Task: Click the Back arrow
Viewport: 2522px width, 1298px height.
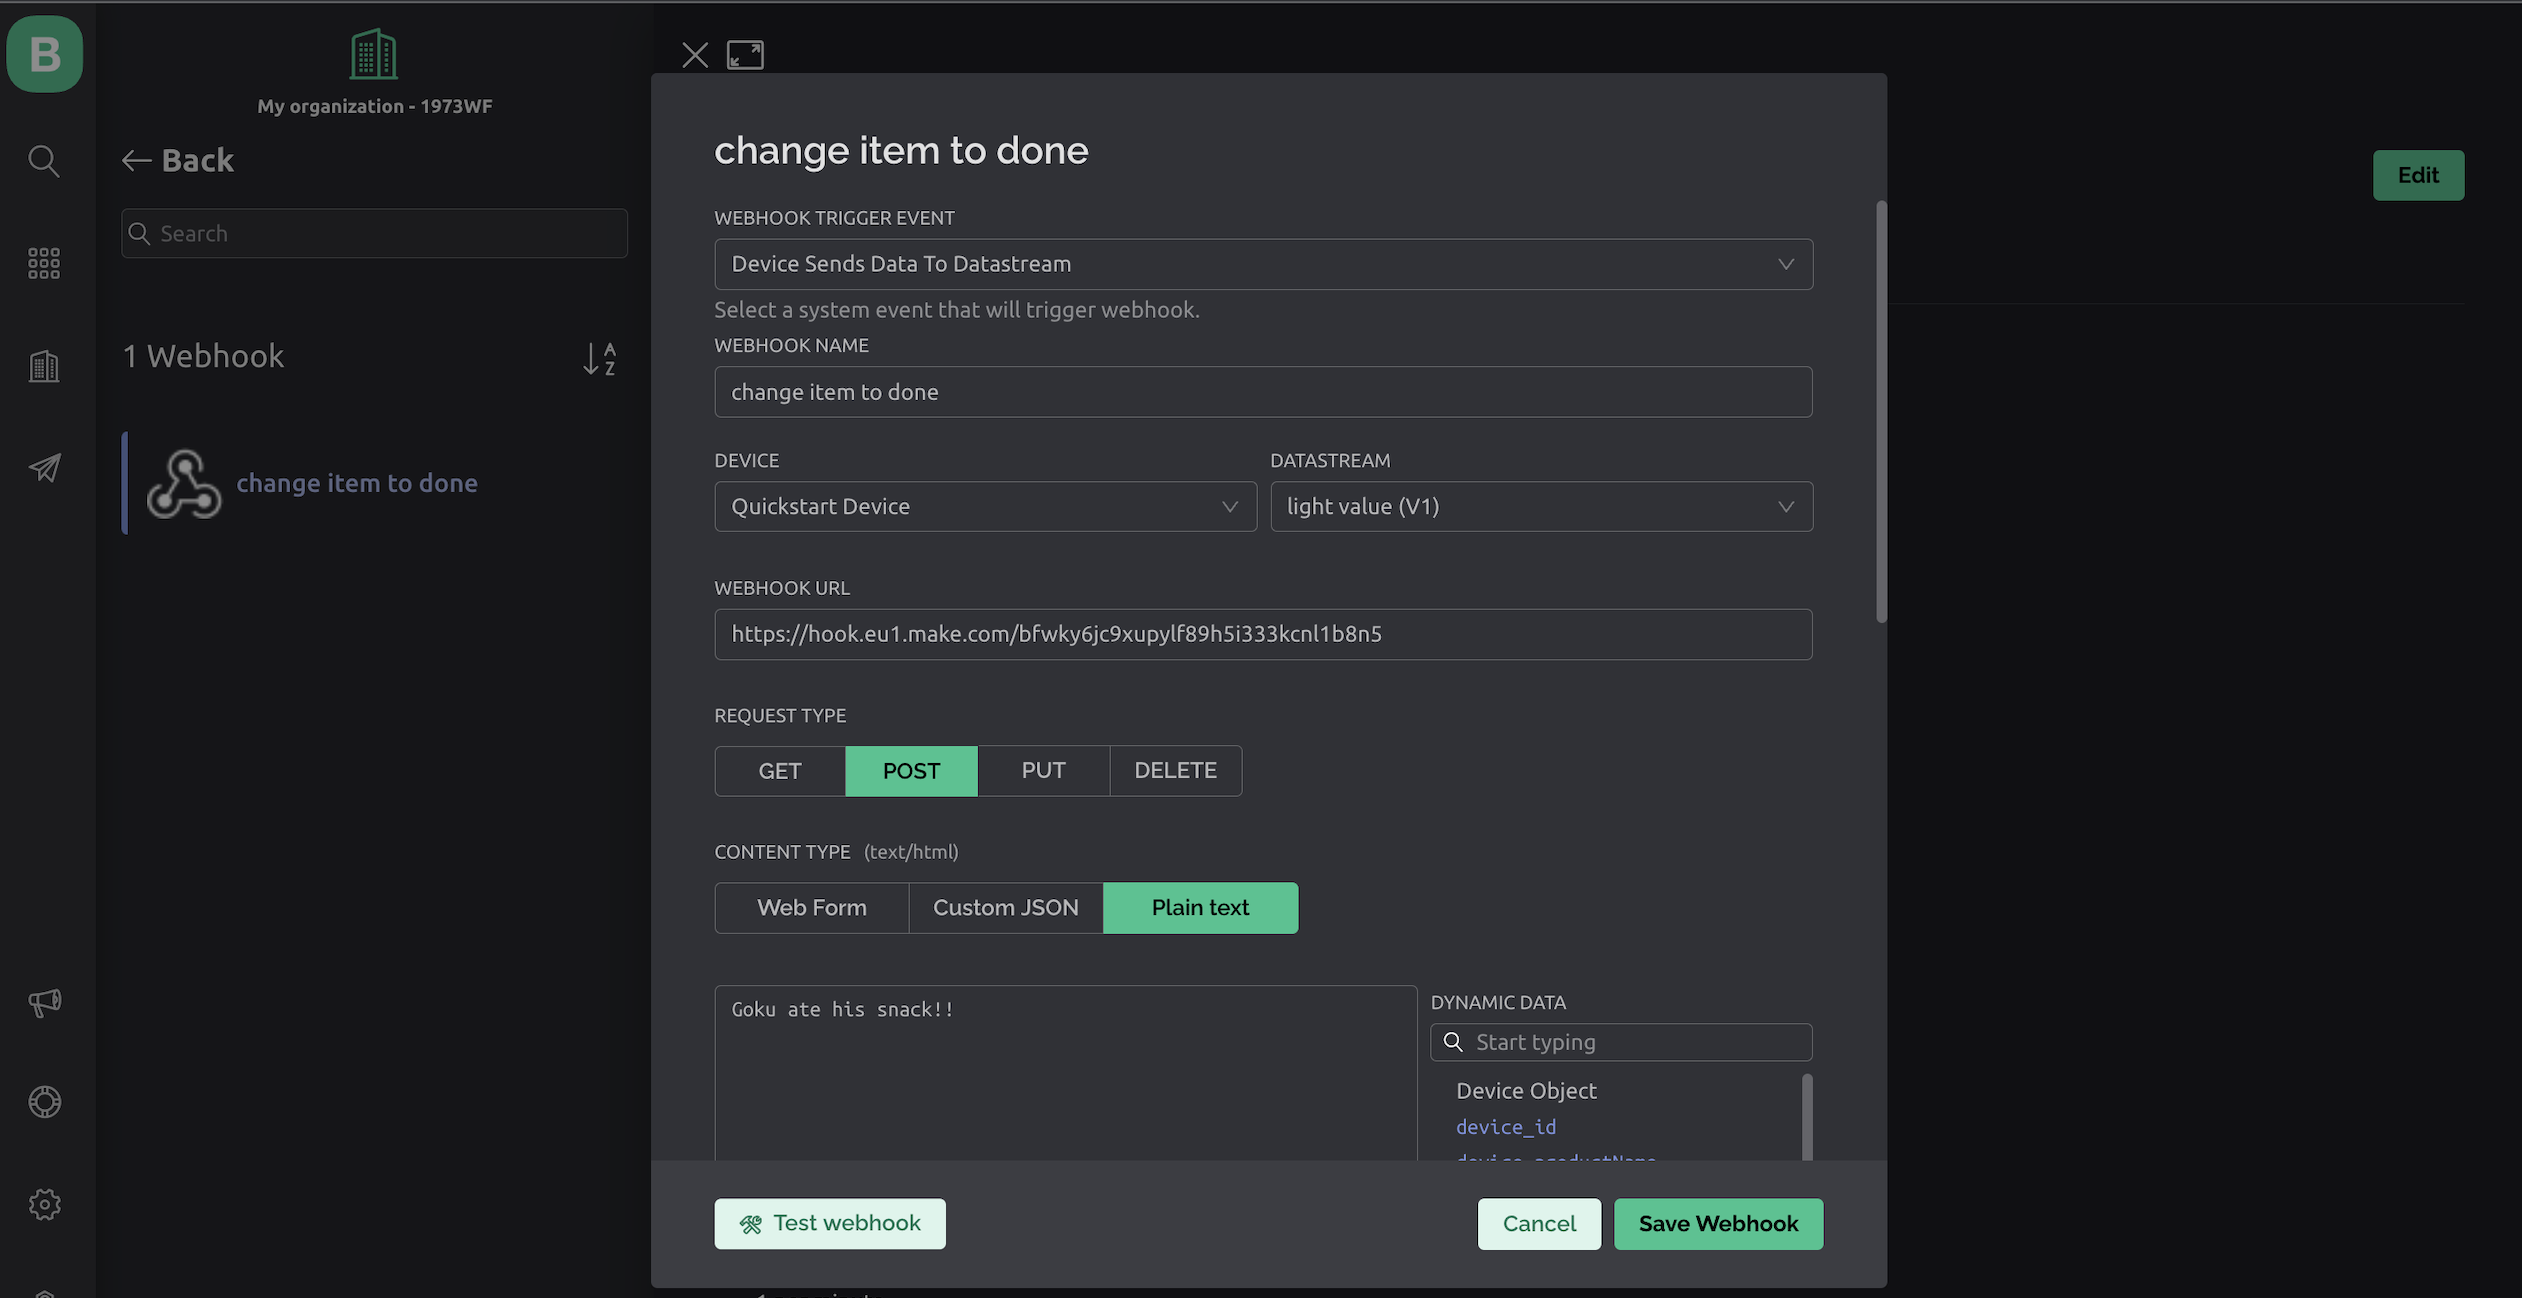Action: pyautogui.click(x=136, y=160)
